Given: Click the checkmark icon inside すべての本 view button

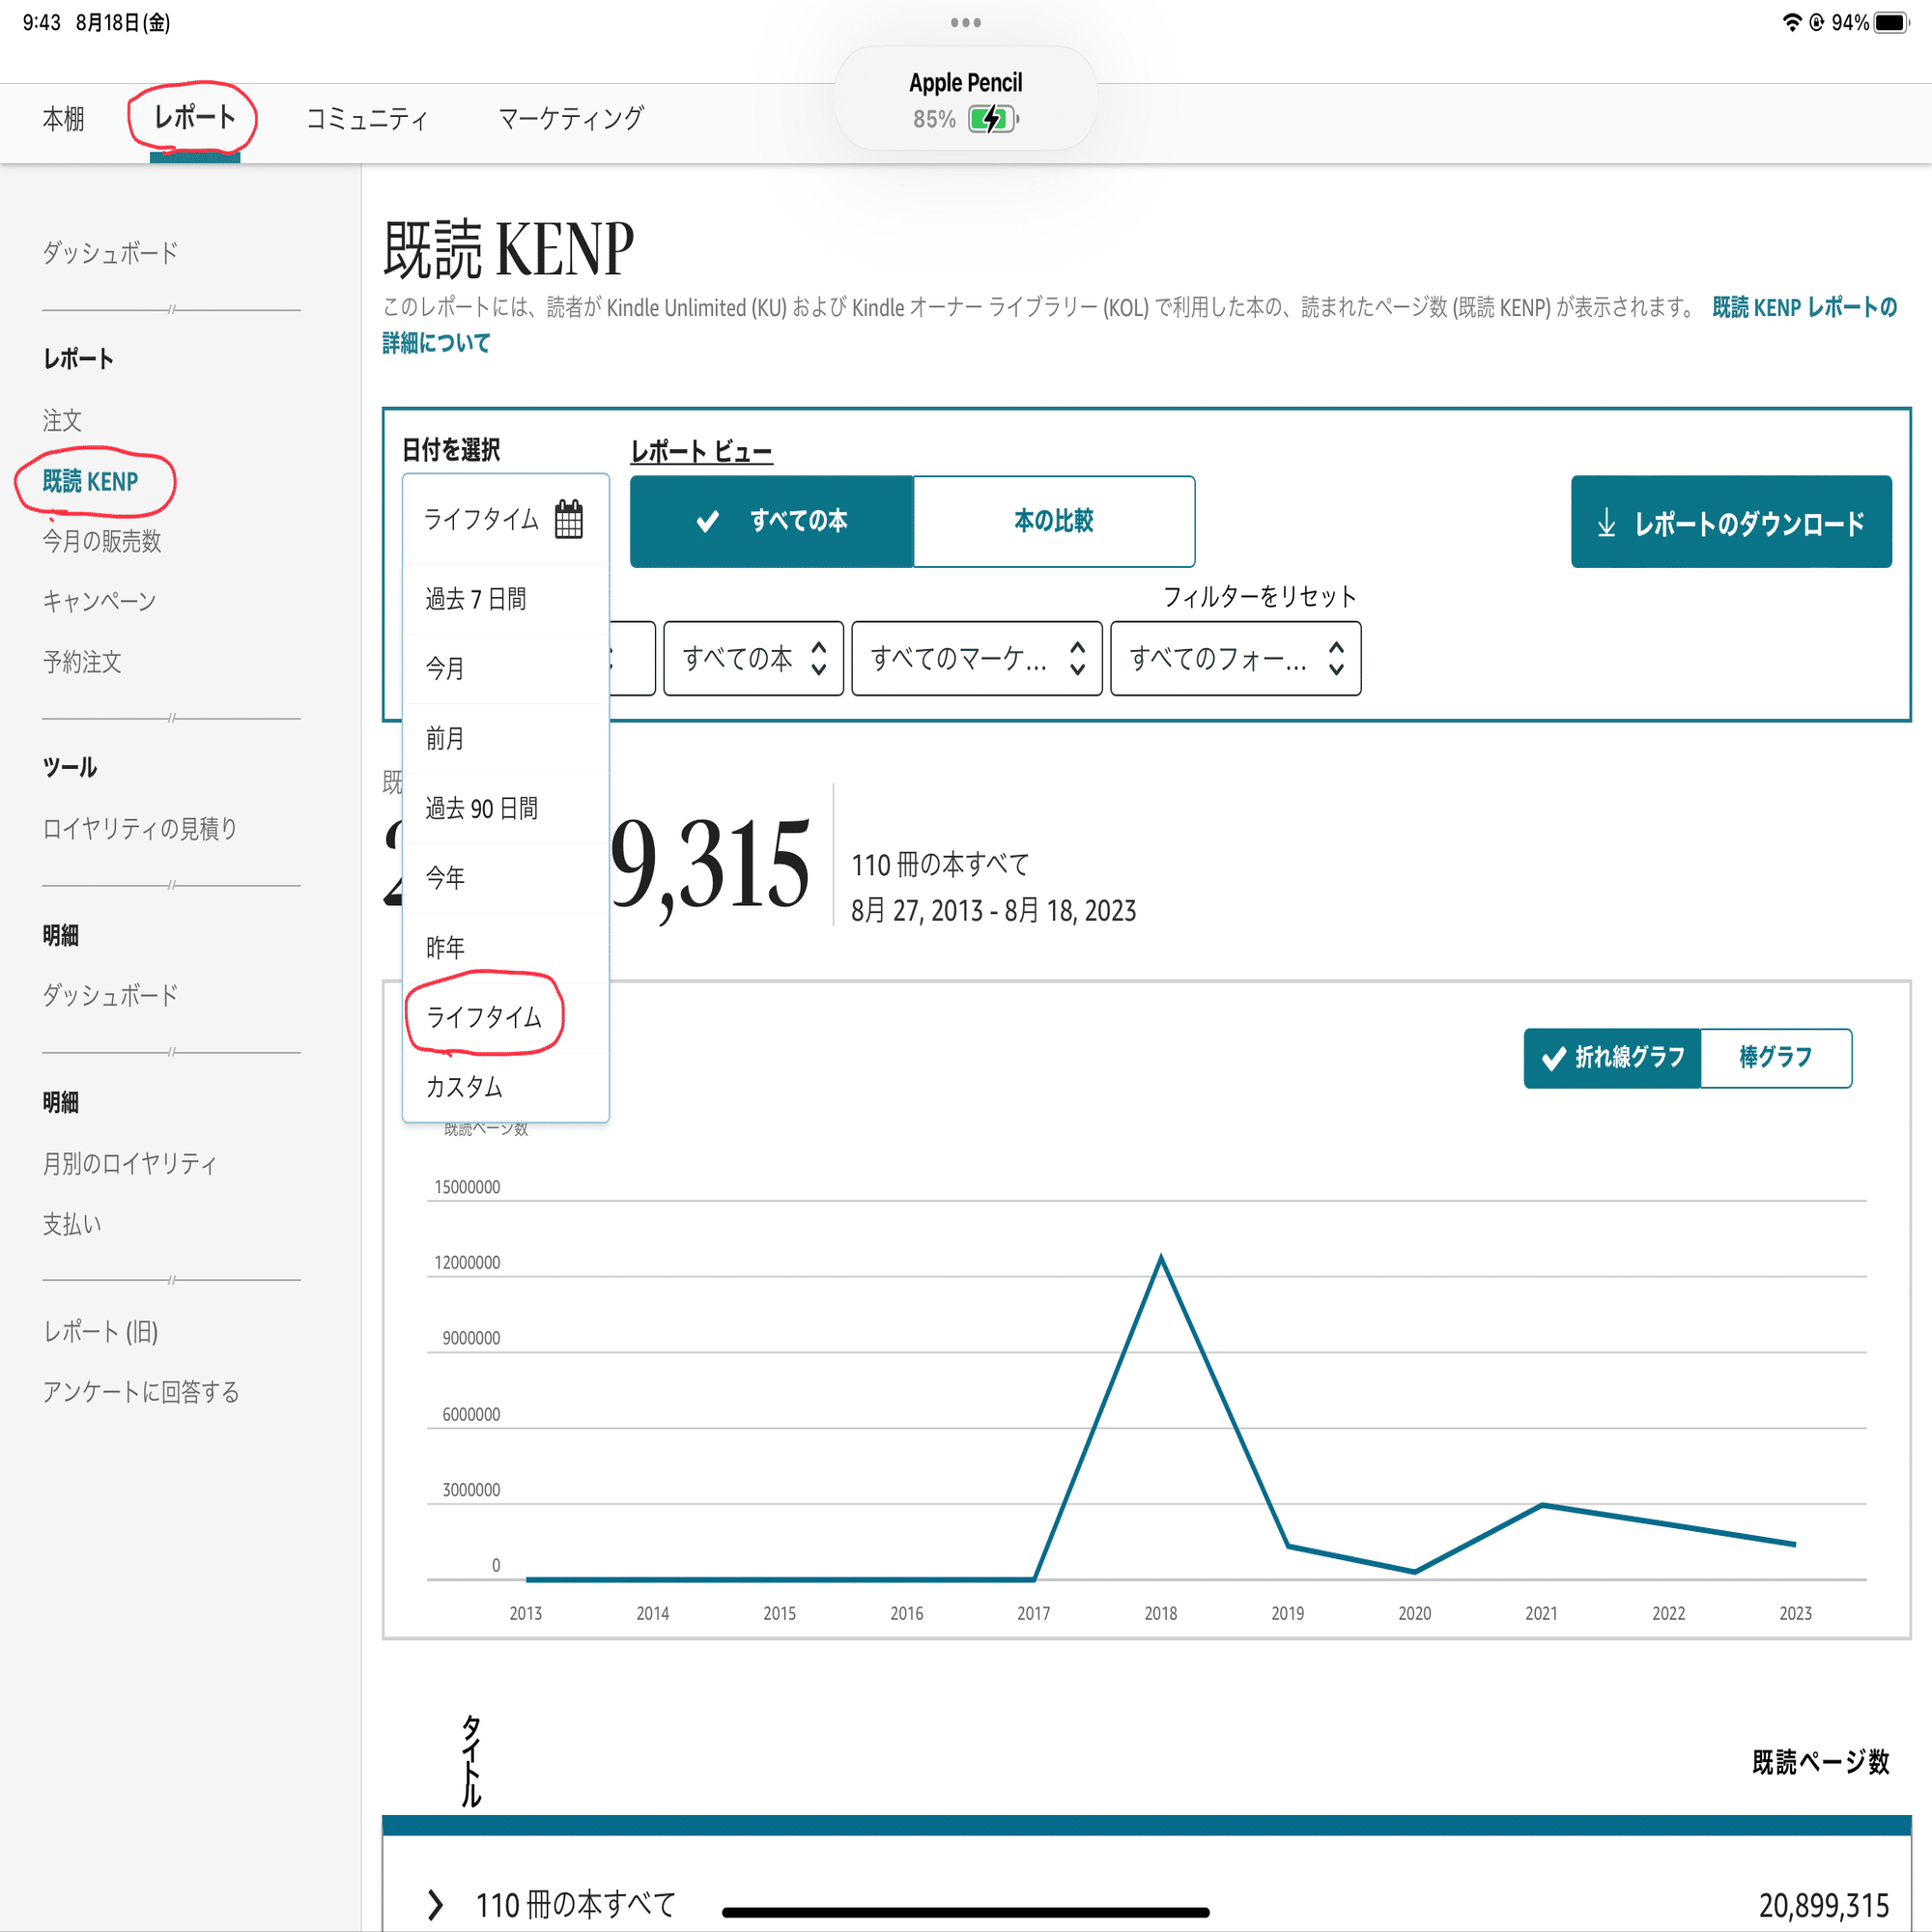Looking at the screenshot, I should coord(709,521).
